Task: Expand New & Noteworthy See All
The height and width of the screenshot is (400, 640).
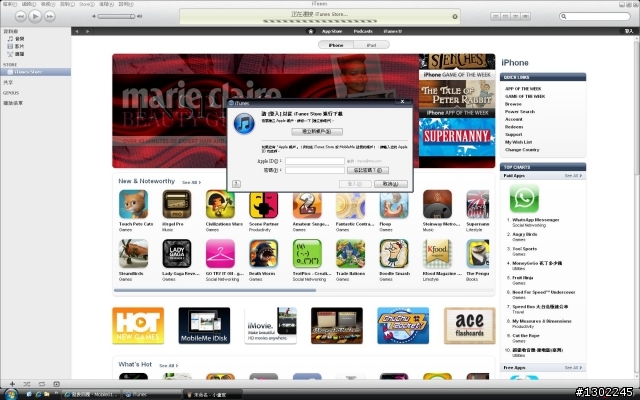Action: 191,182
